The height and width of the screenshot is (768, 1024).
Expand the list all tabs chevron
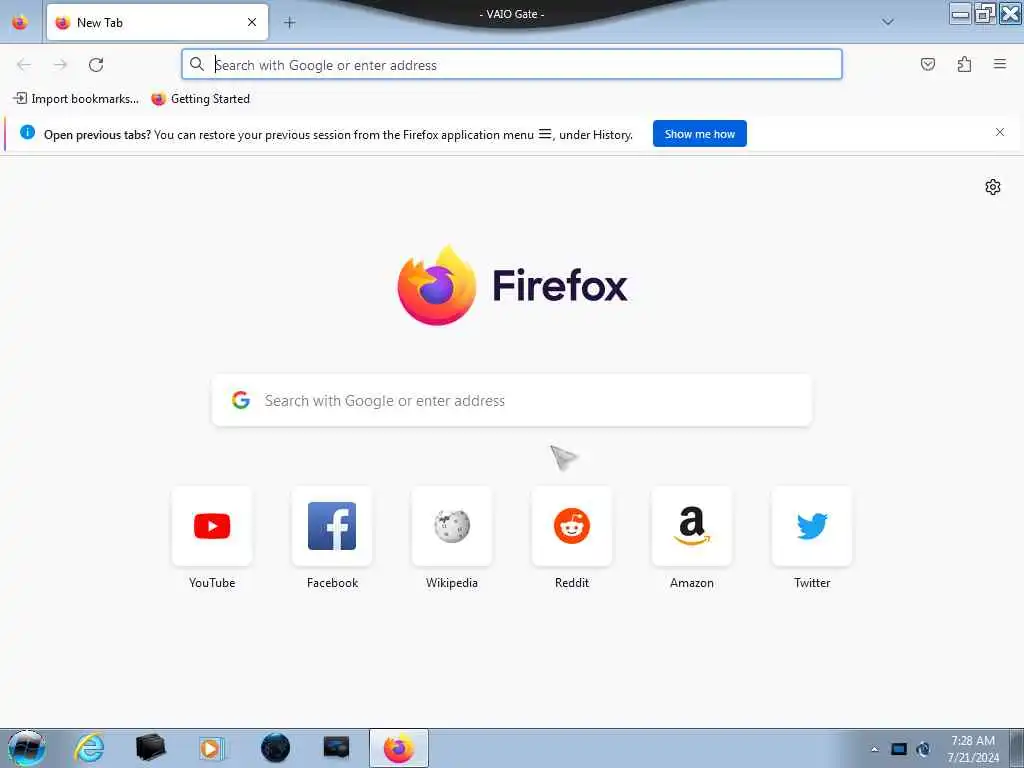pyautogui.click(x=888, y=22)
